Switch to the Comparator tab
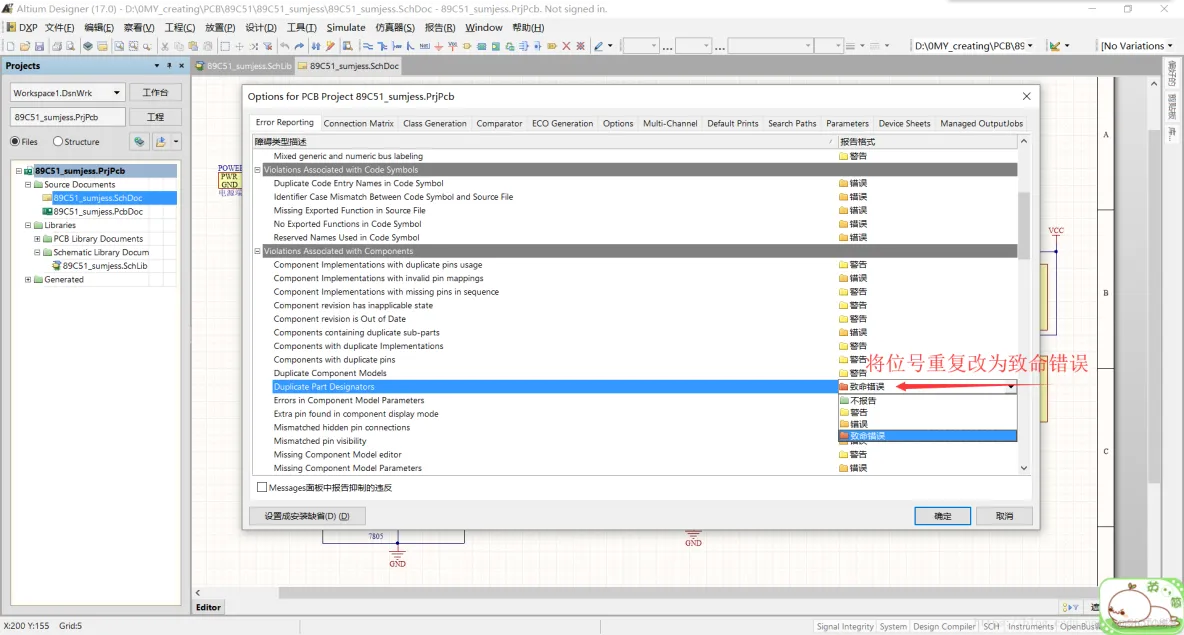1184x635 pixels. 499,123
